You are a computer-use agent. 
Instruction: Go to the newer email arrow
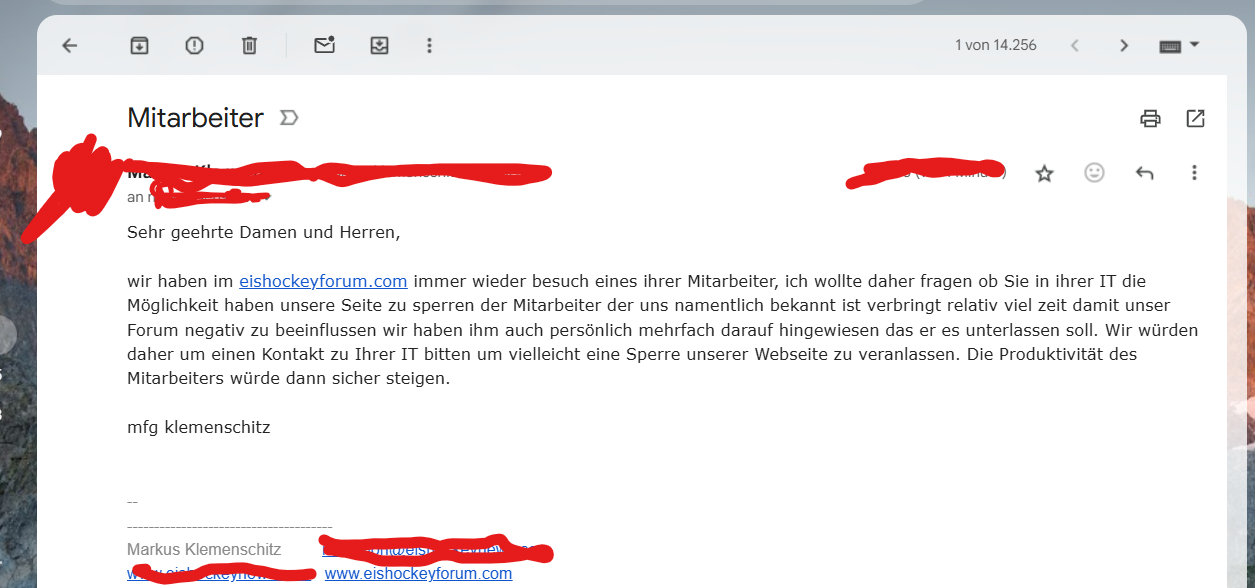point(1075,45)
